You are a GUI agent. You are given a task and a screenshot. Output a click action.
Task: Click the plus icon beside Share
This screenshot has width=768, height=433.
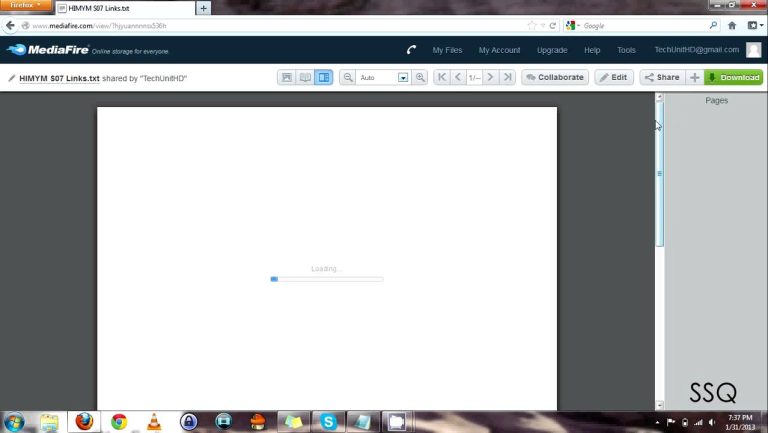pyautogui.click(x=694, y=77)
